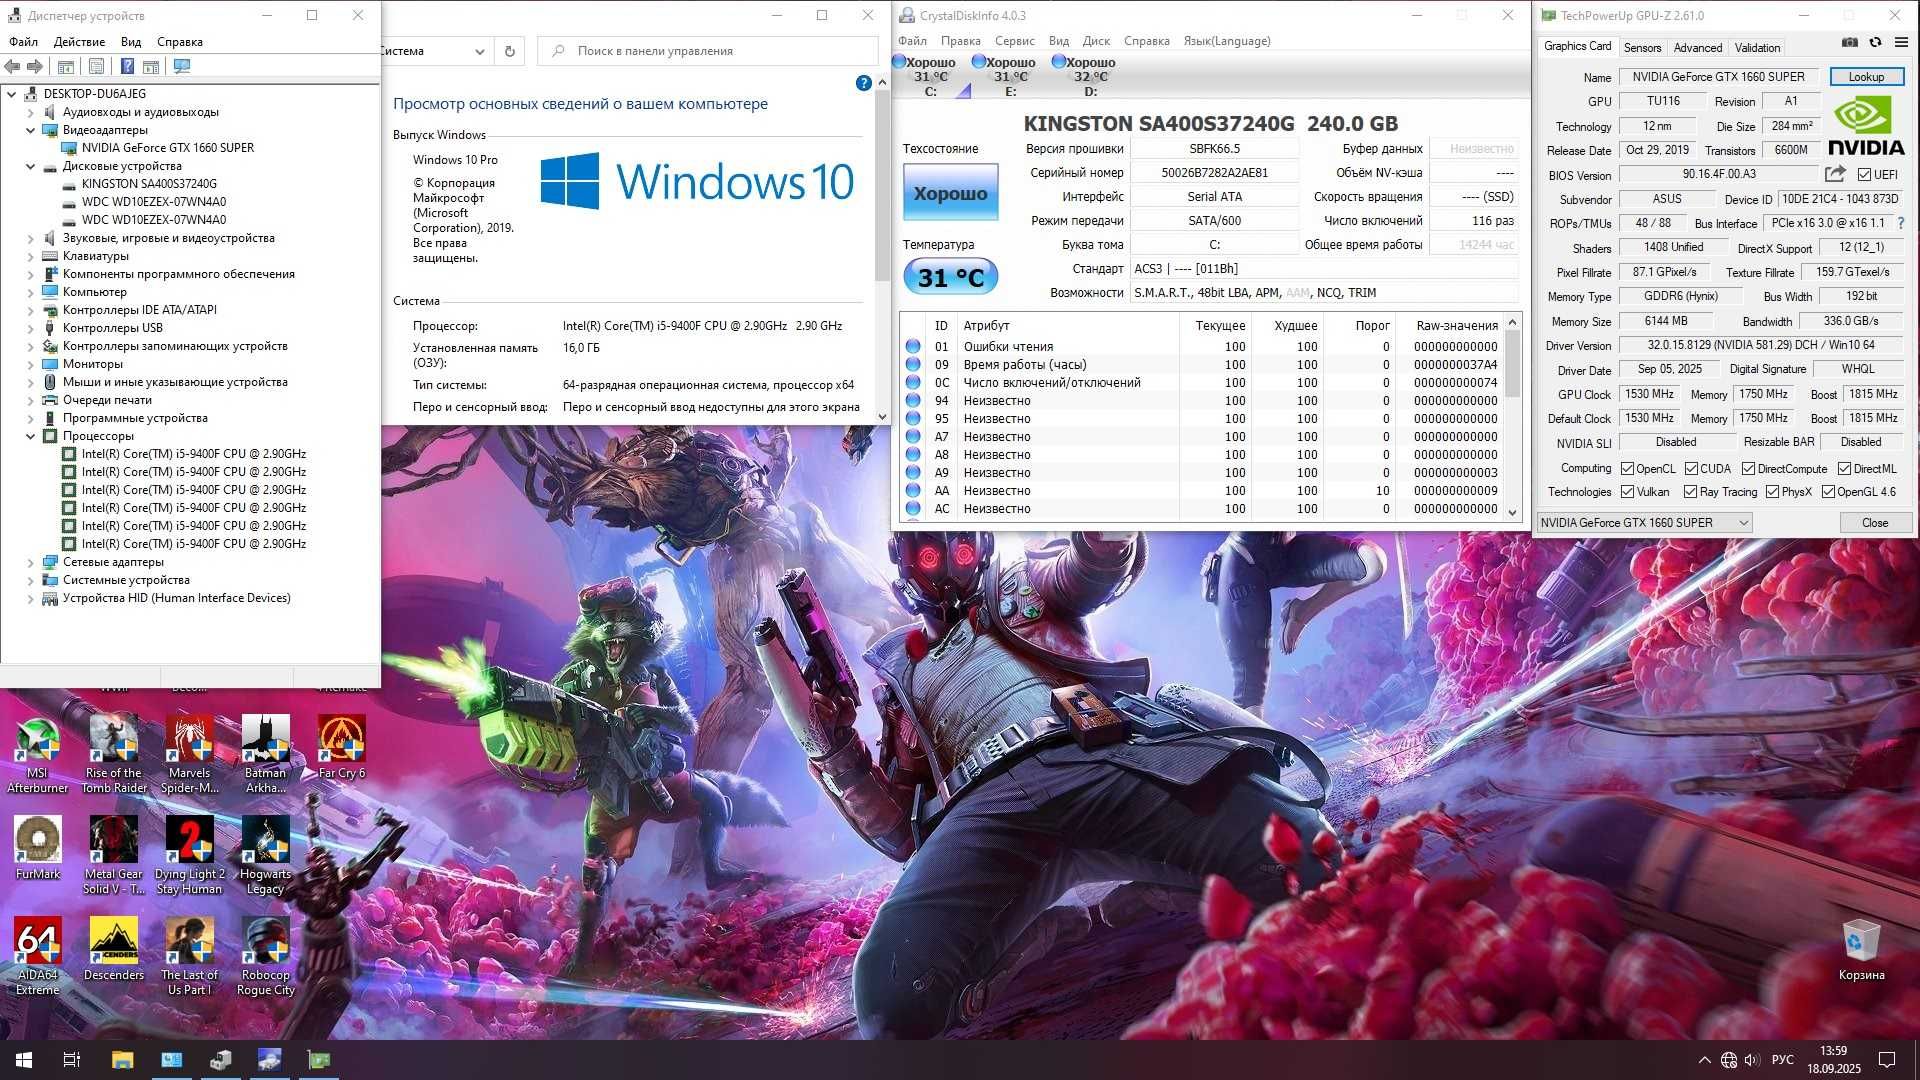Open the Recycle Bin (Корзина)

(x=1861, y=949)
